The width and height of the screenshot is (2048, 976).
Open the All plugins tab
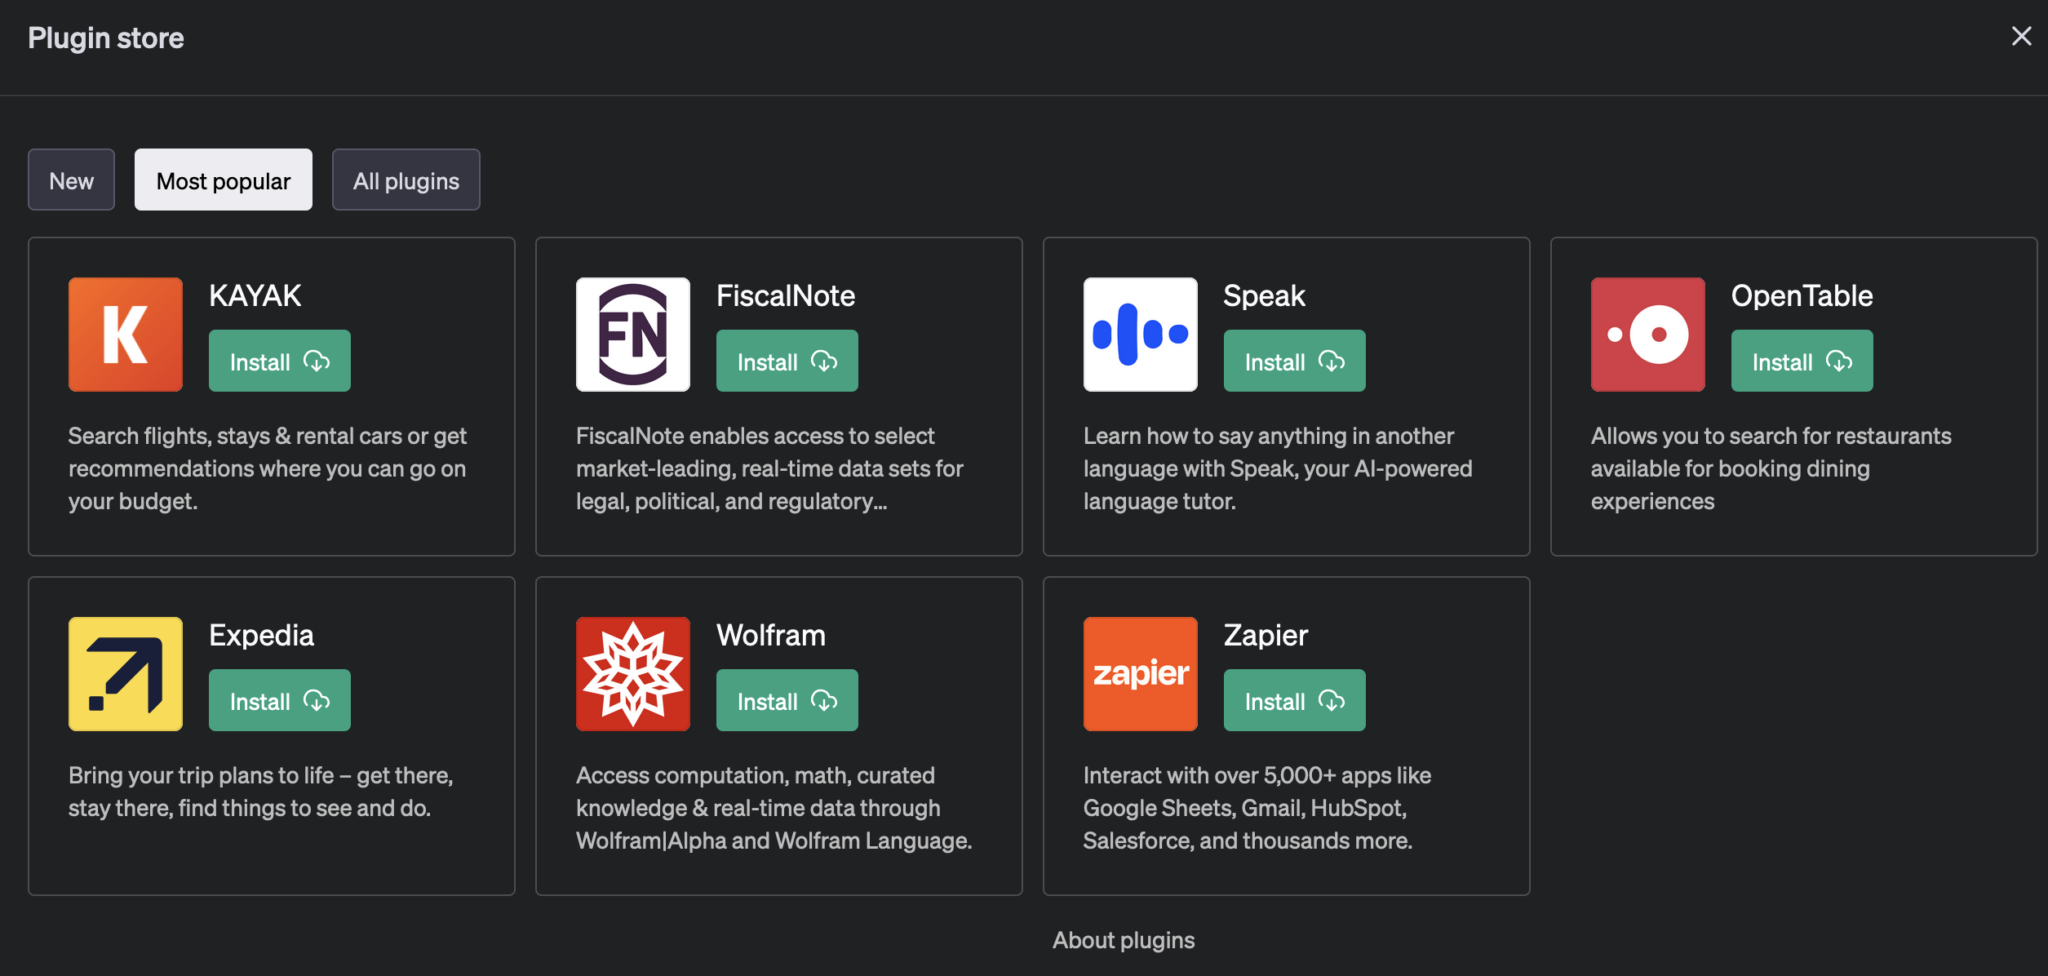405,180
